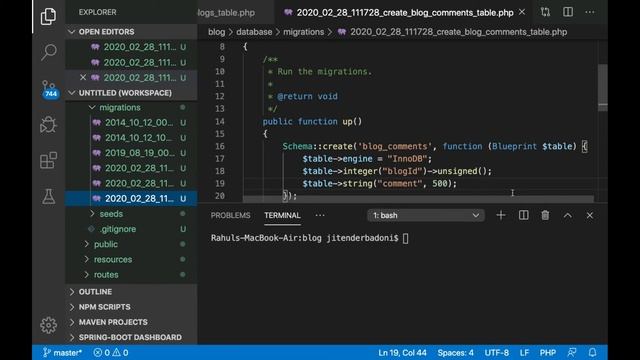Click Ln 19, Col 44 in status bar

pyautogui.click(x=402, y=353)
